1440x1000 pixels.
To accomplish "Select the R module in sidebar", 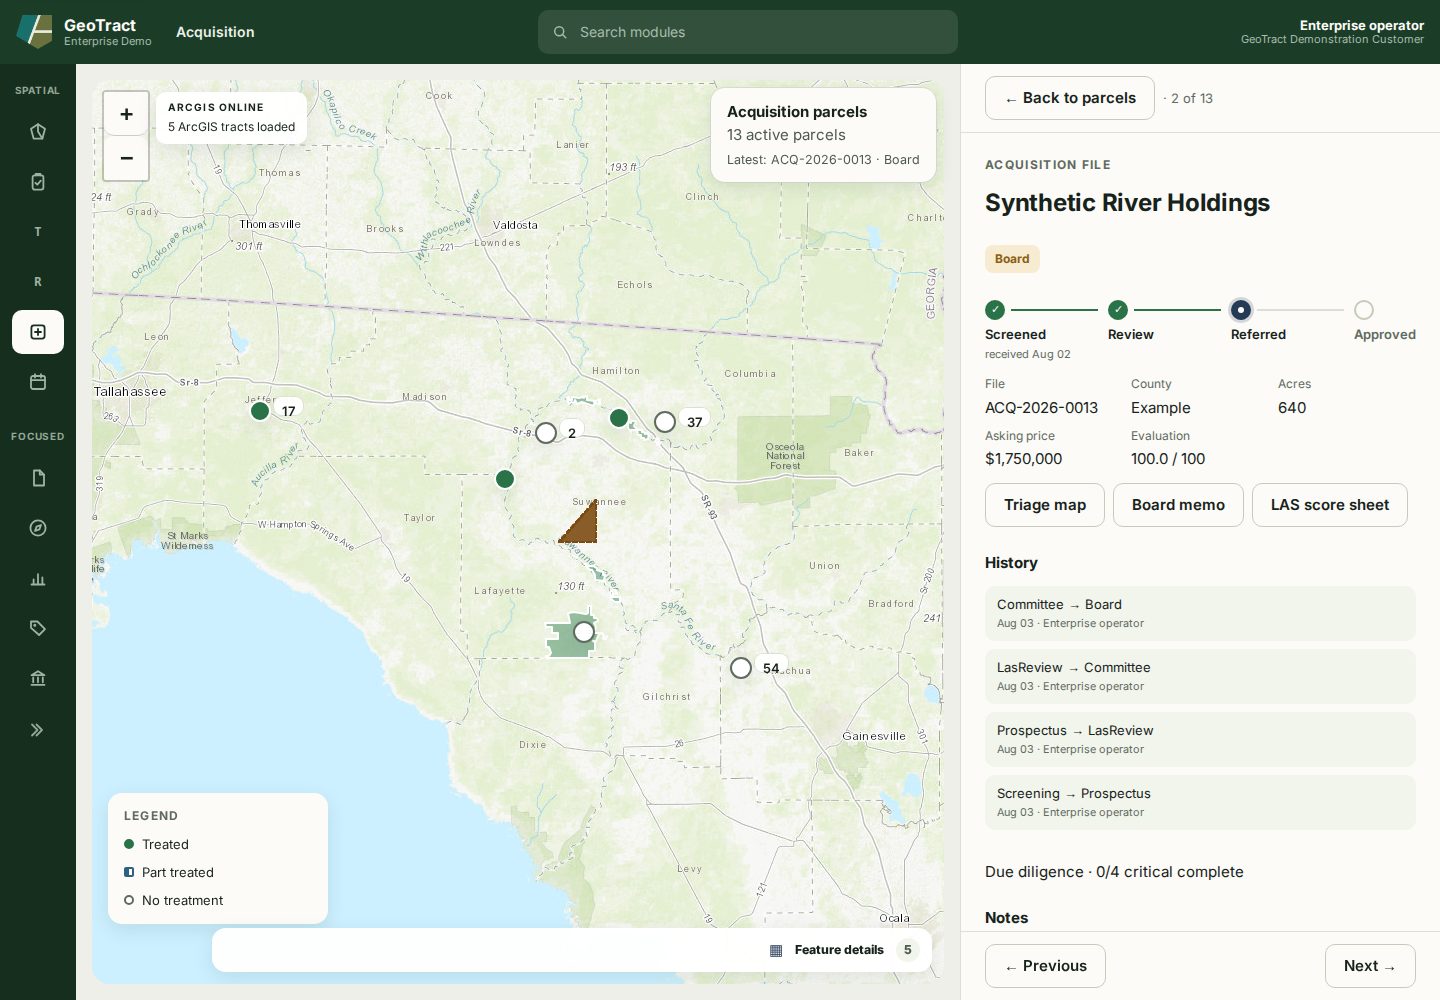I will click(38, 282).
